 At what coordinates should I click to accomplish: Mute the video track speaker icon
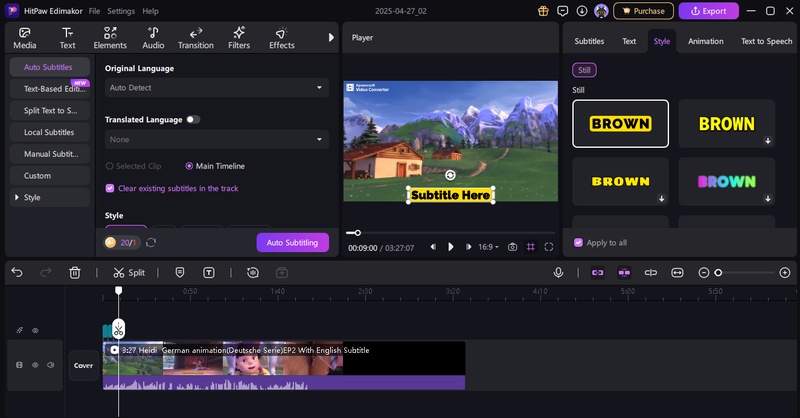[x=51, y=365]
